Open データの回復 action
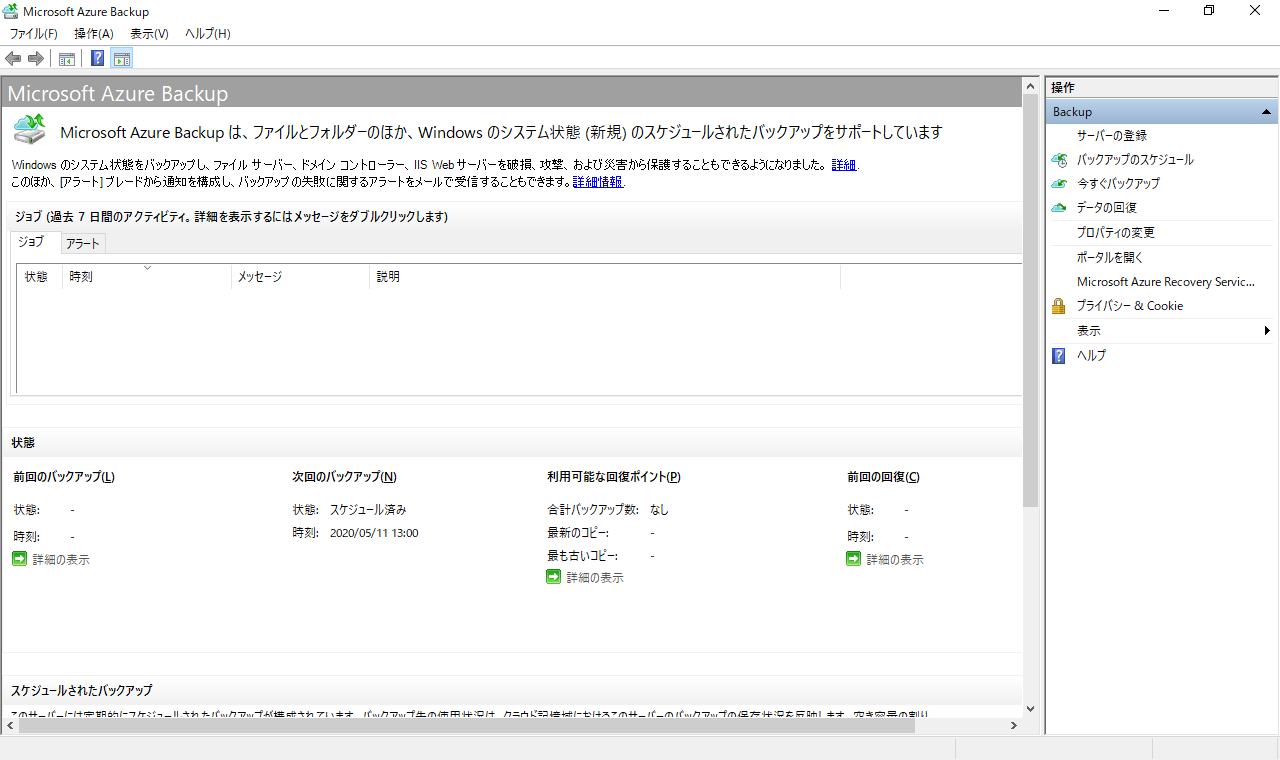The width and height of the screenshot is (1280, 760). coord(1106,208)
